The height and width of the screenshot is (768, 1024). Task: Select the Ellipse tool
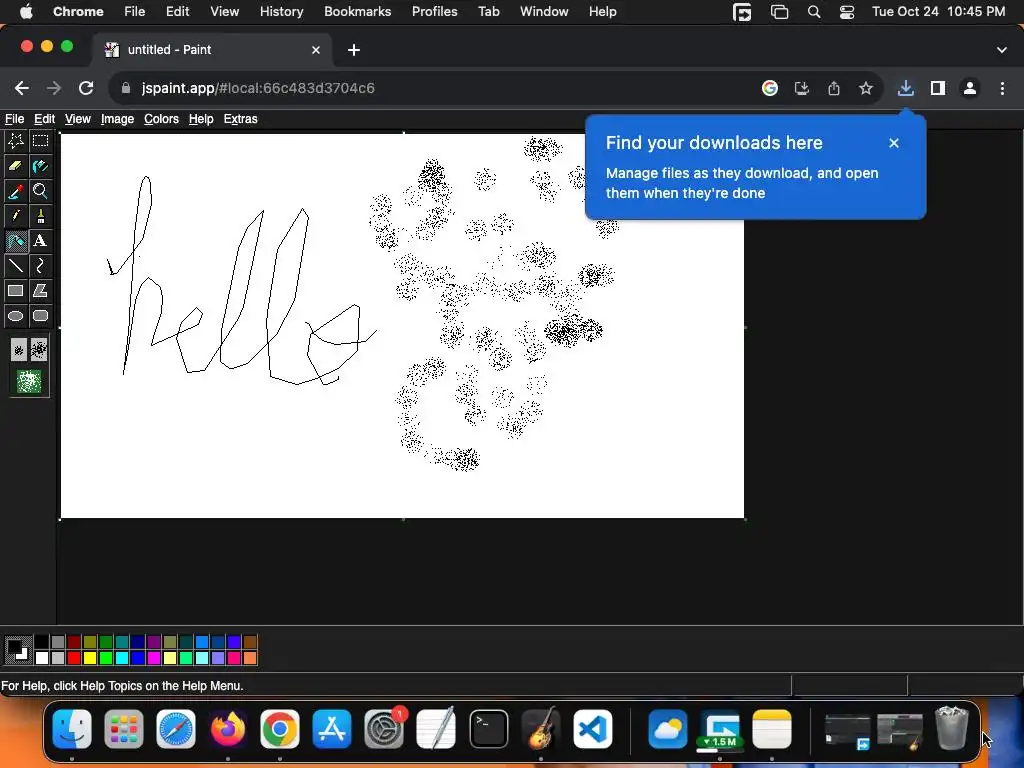tap(16, 316)
